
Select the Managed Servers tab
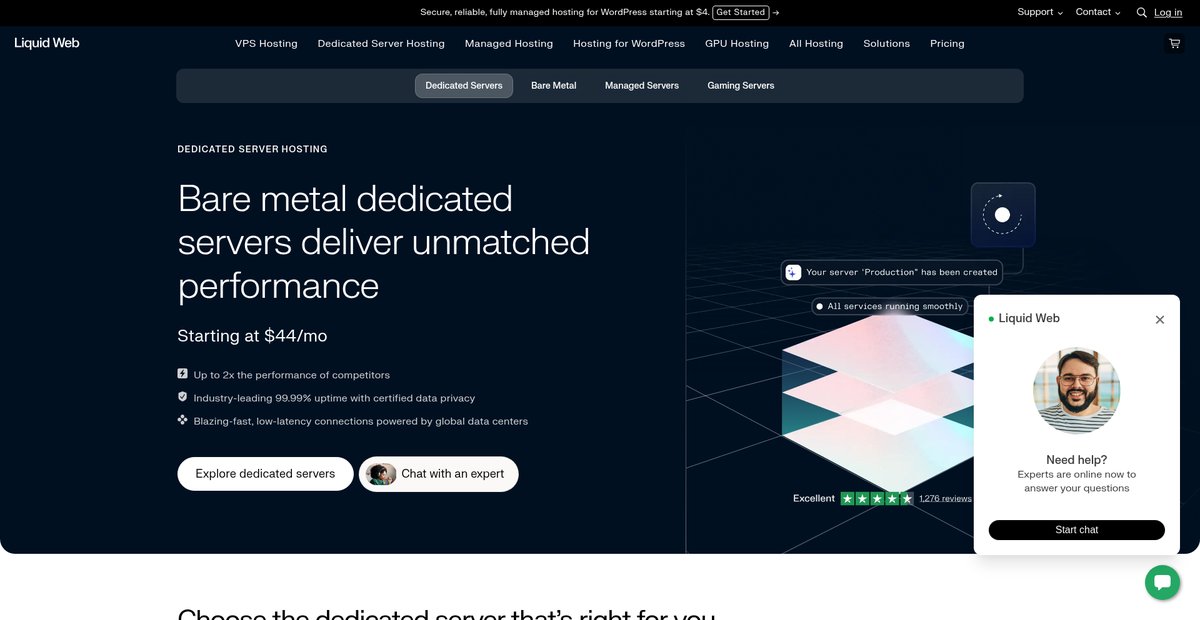tap(642, 86)
